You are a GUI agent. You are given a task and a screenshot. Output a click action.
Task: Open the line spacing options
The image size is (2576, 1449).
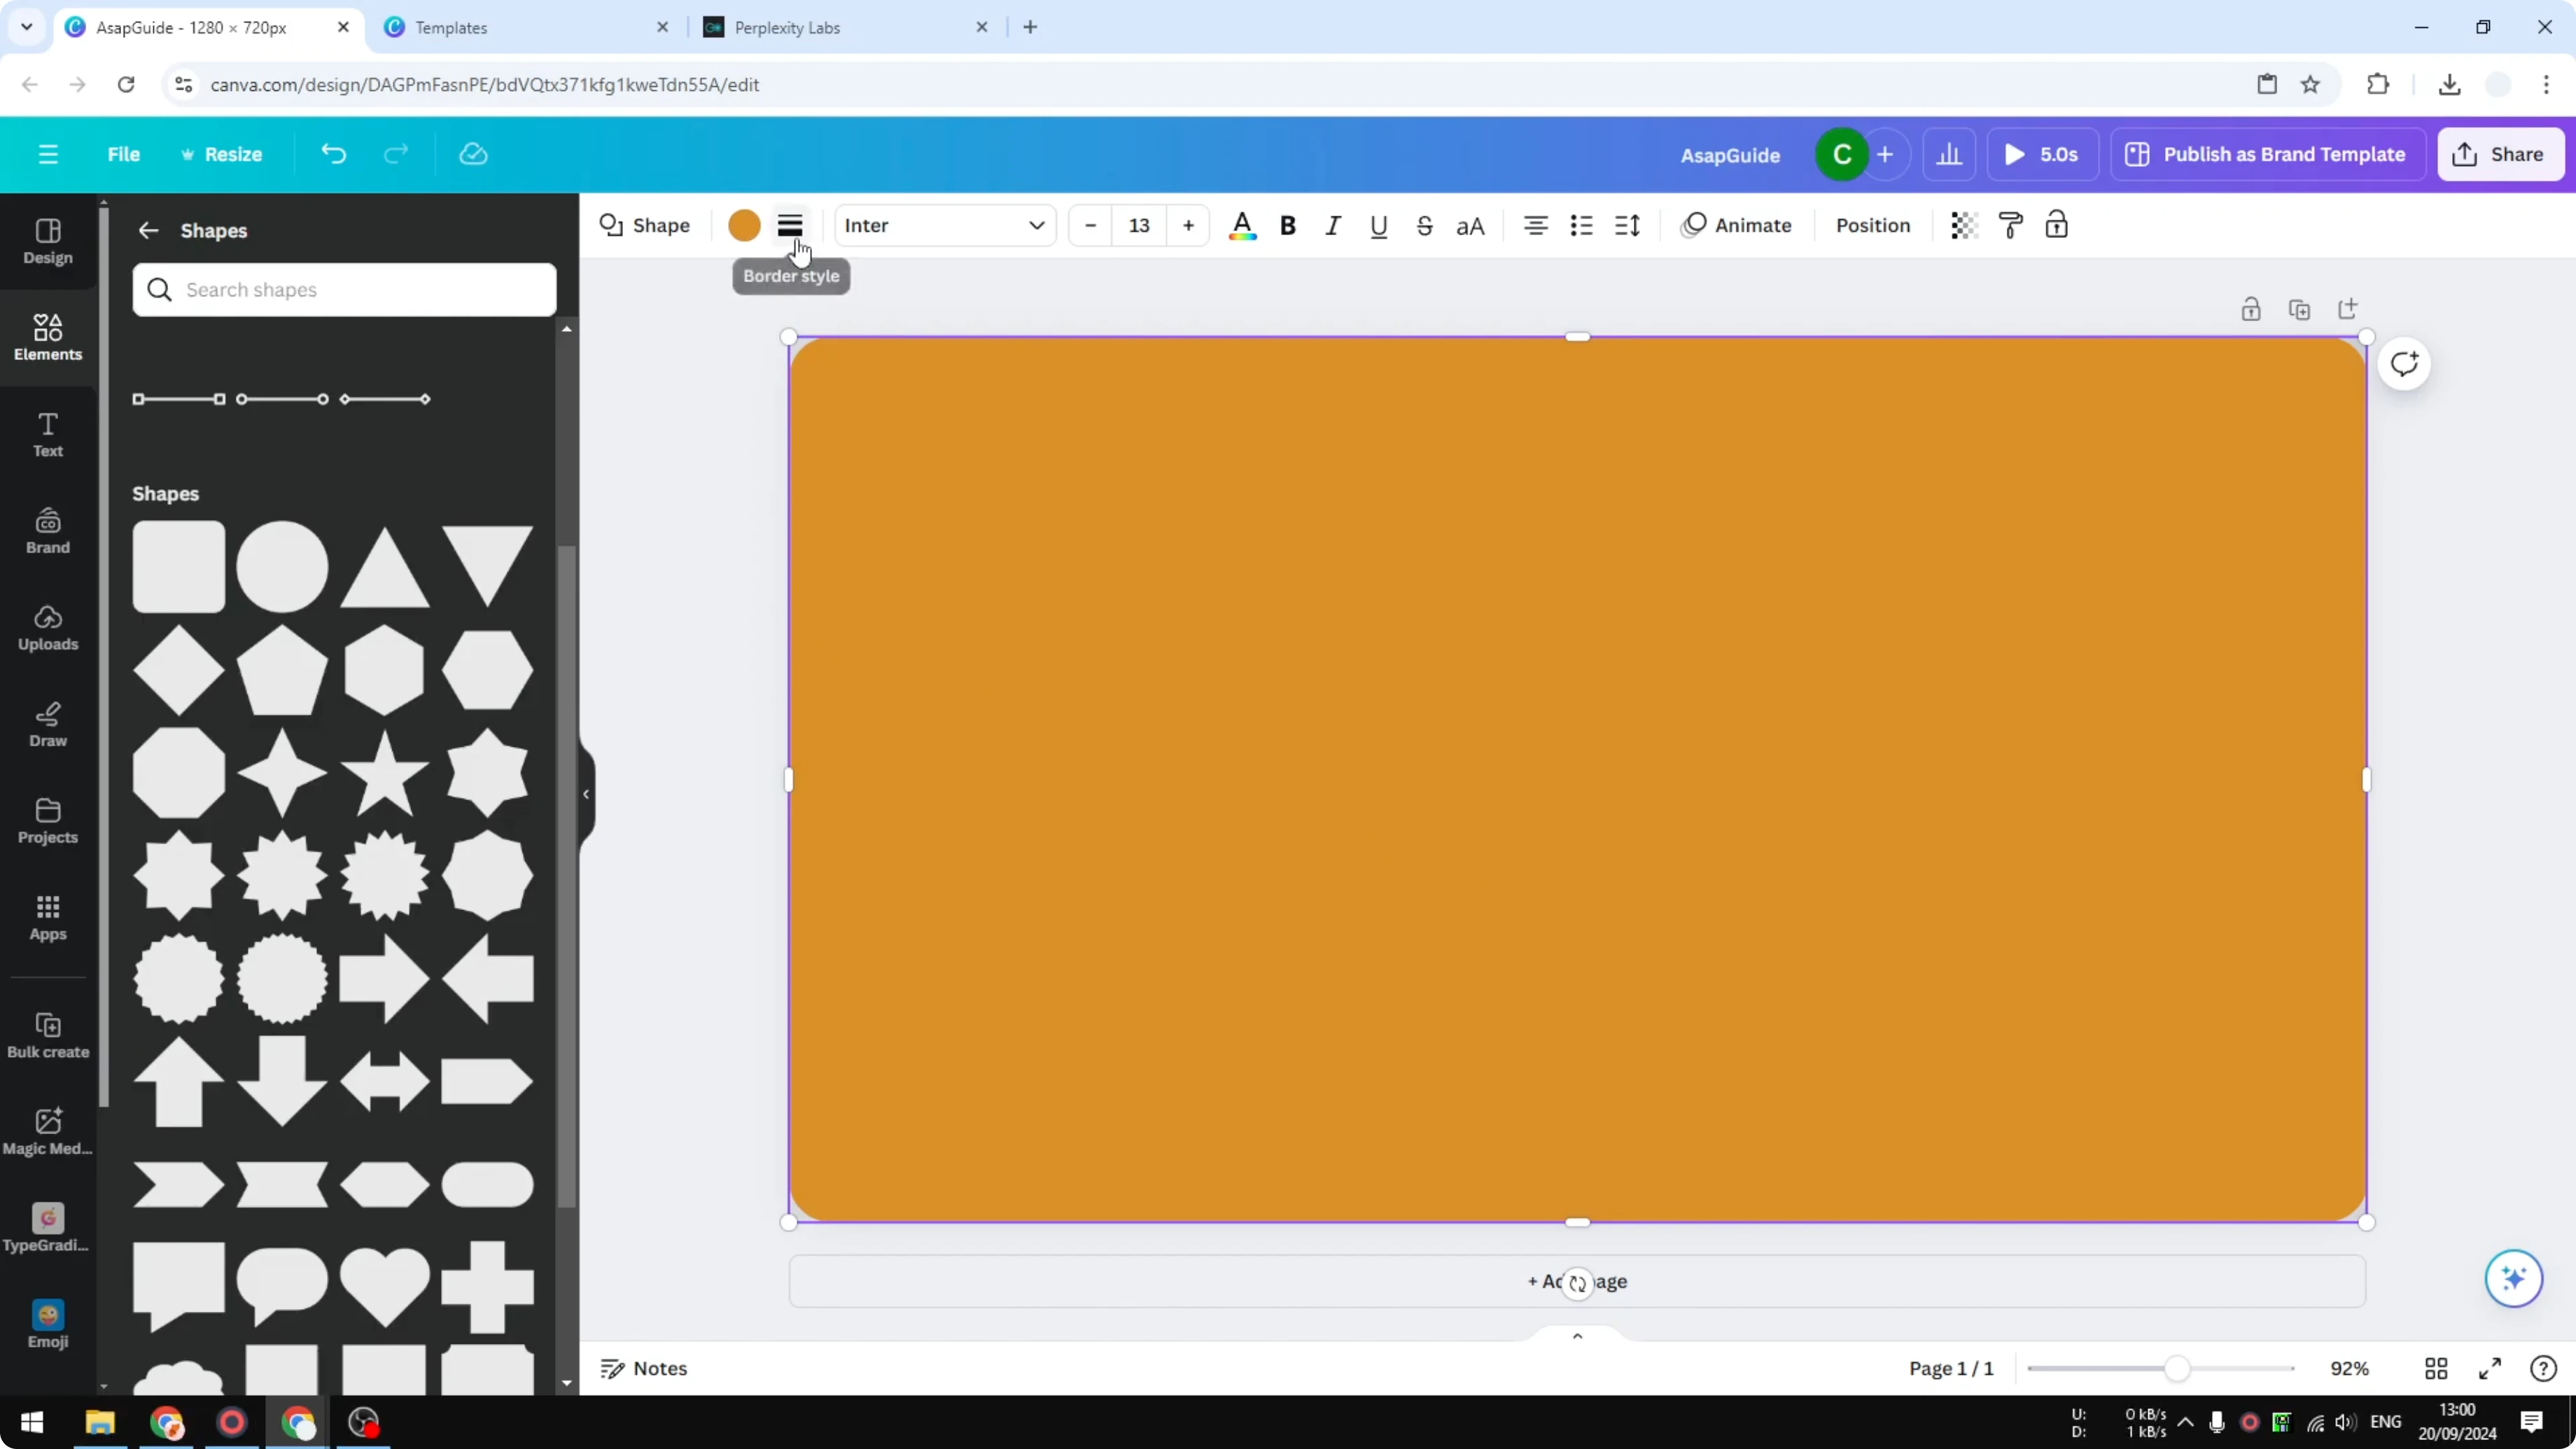(x=1627, y=225)
